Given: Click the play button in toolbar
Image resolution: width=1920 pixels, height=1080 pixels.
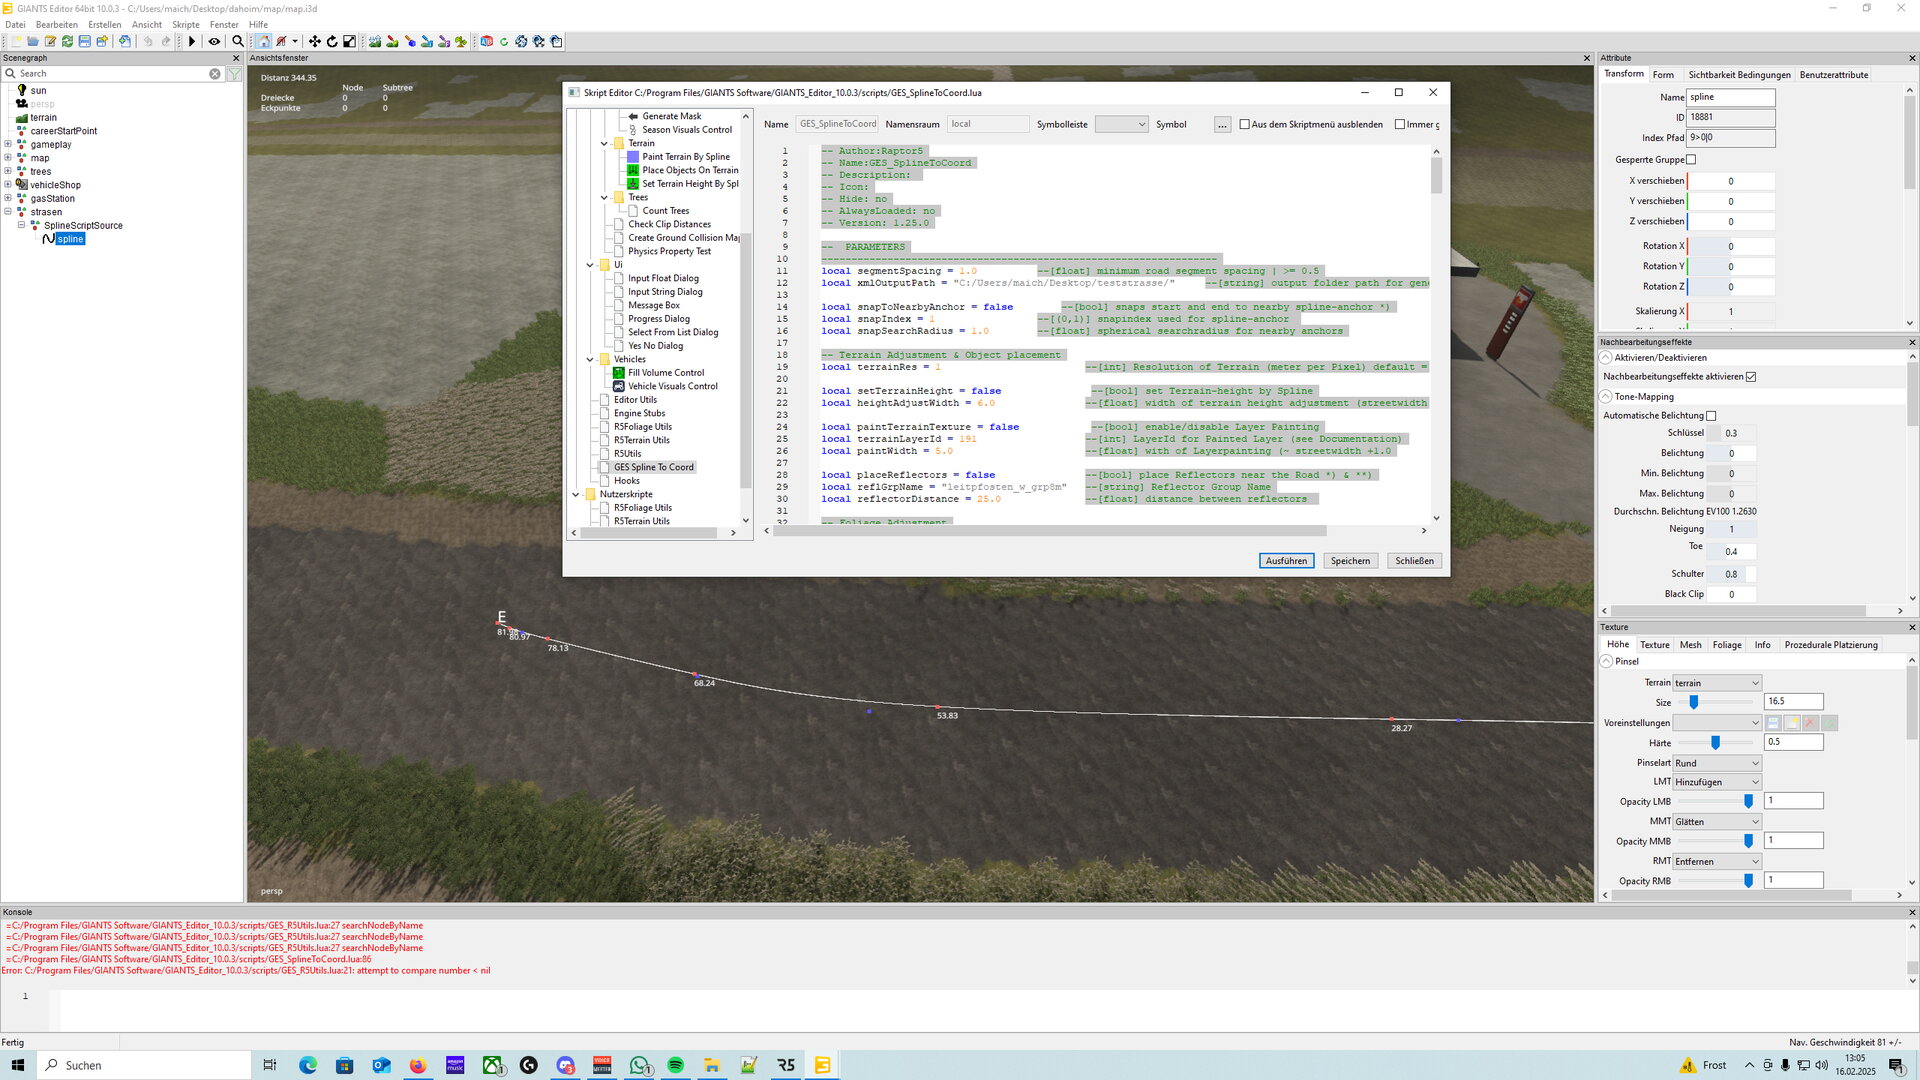Looking at the screenshot, I should 192,41.
